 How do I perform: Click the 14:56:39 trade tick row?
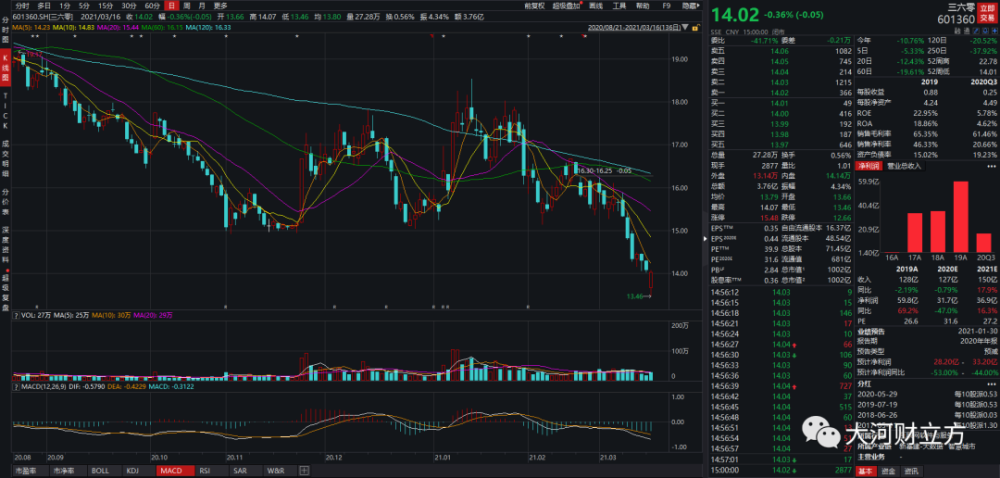click(781, 386)
